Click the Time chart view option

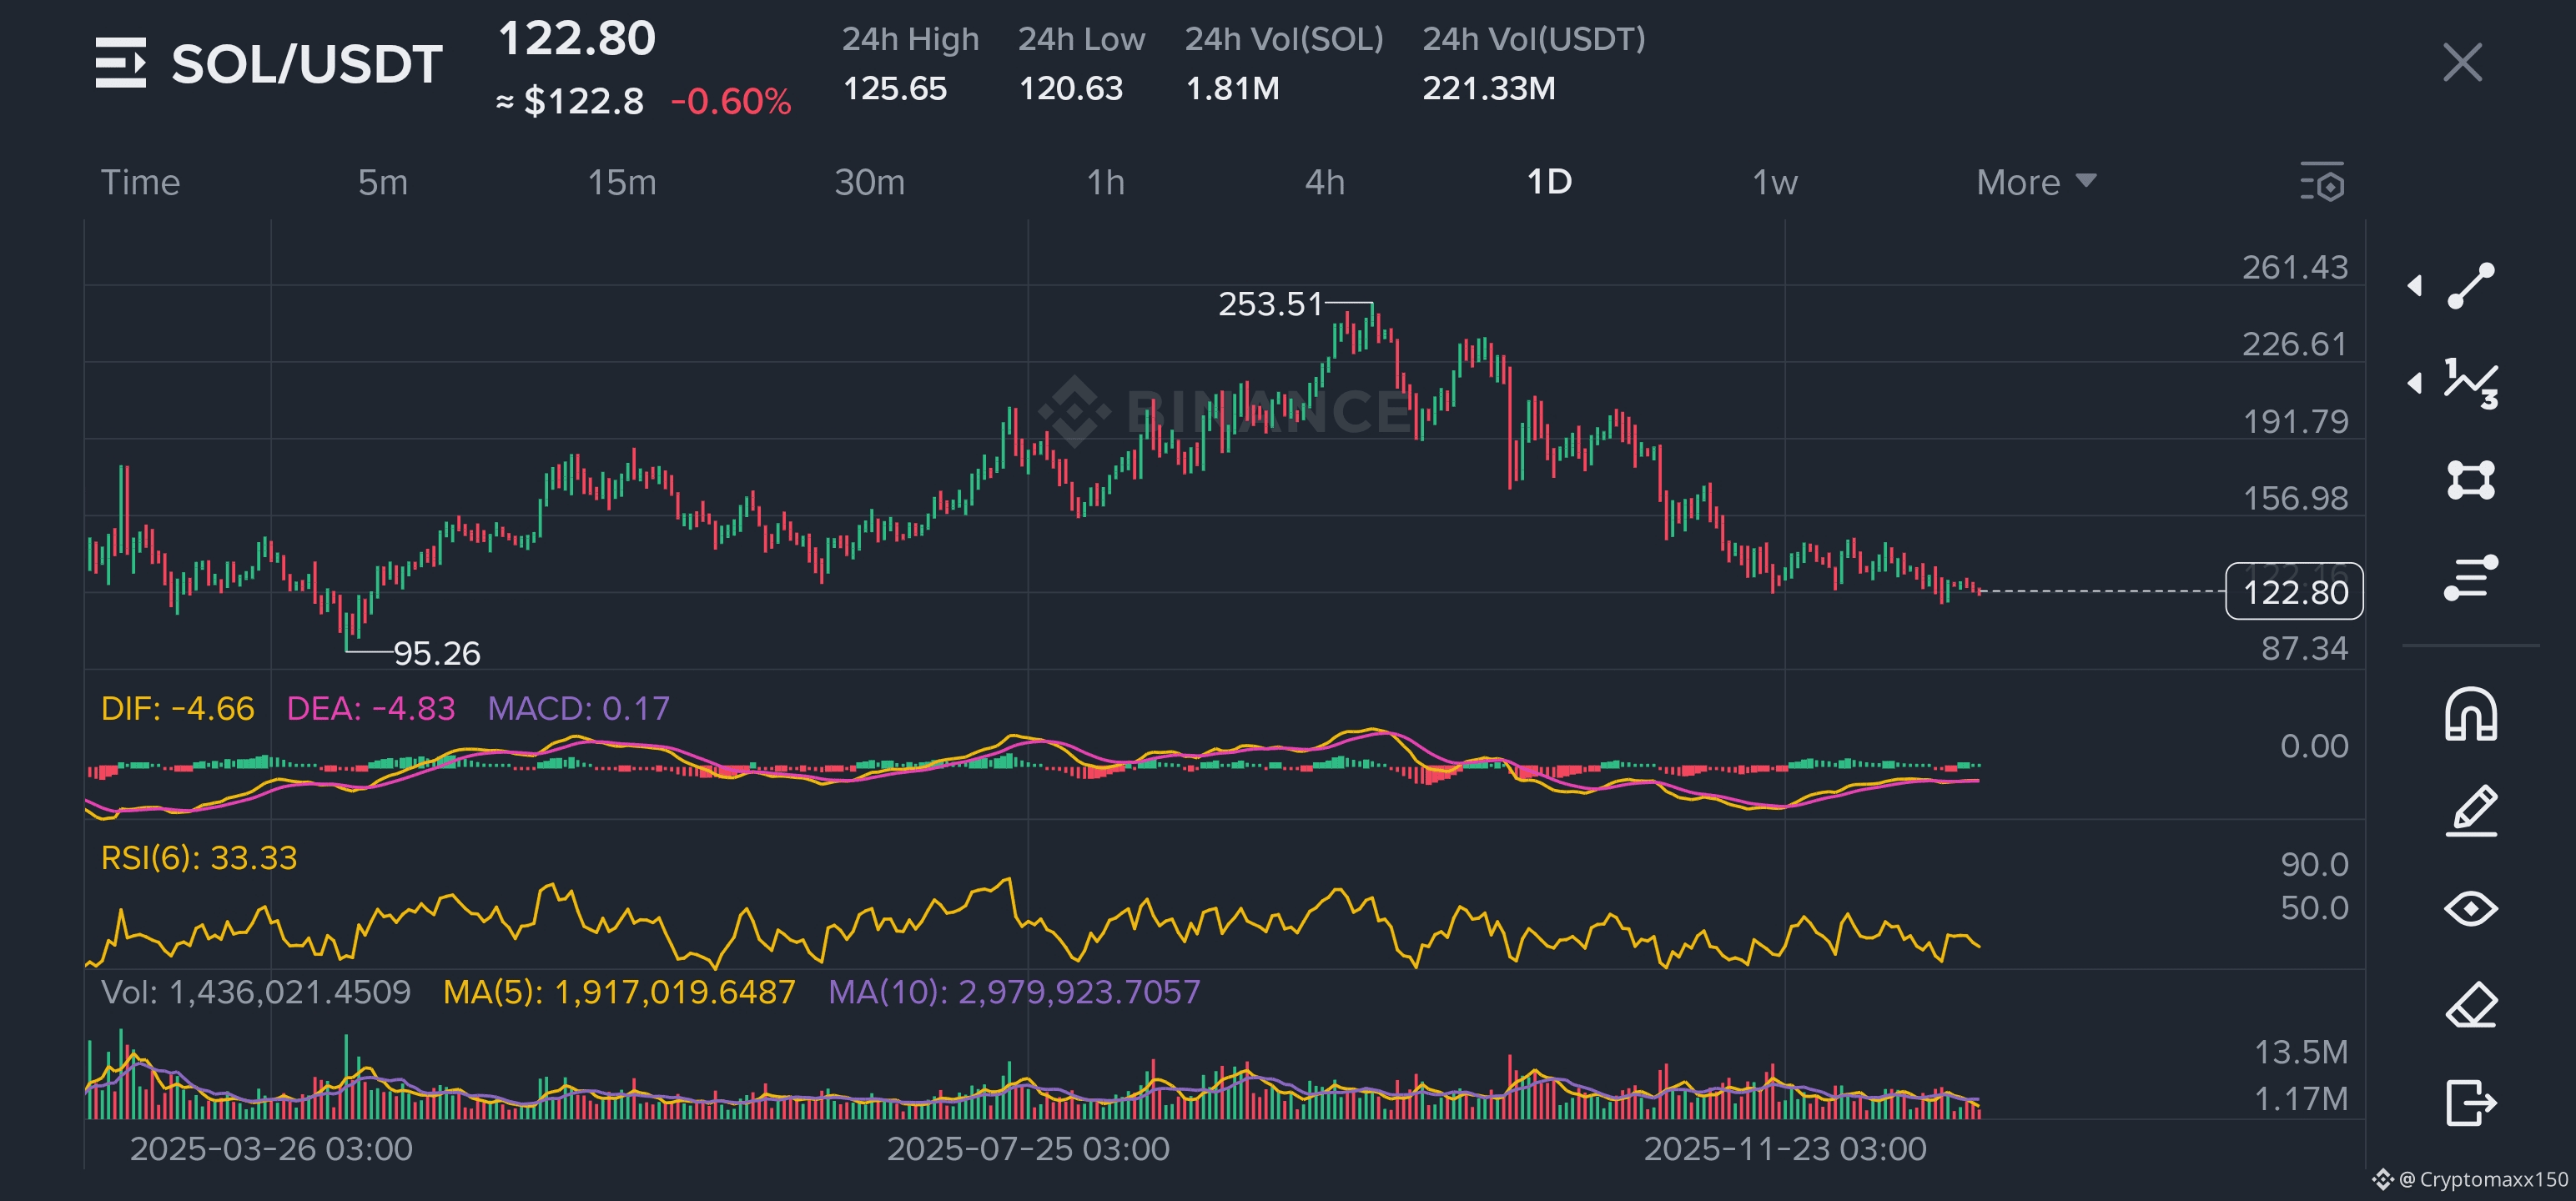pyautogui.click(x=140, y=182)
